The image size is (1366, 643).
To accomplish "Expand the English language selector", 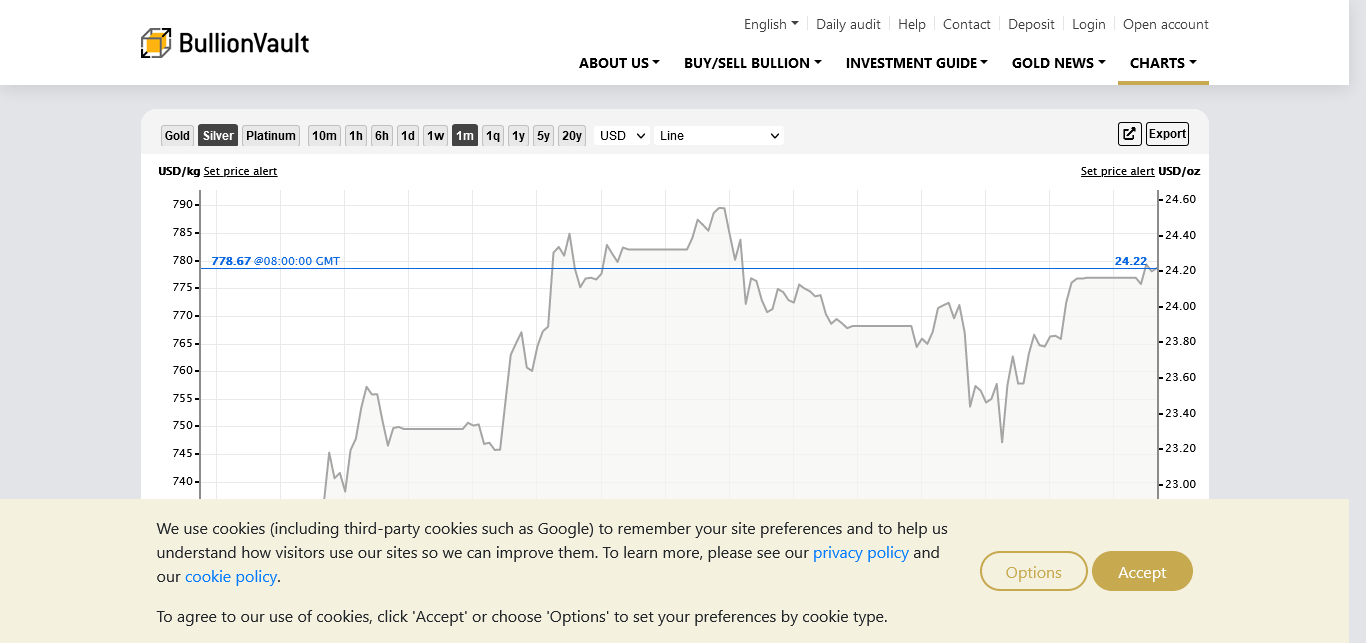I will coord(770,24).
